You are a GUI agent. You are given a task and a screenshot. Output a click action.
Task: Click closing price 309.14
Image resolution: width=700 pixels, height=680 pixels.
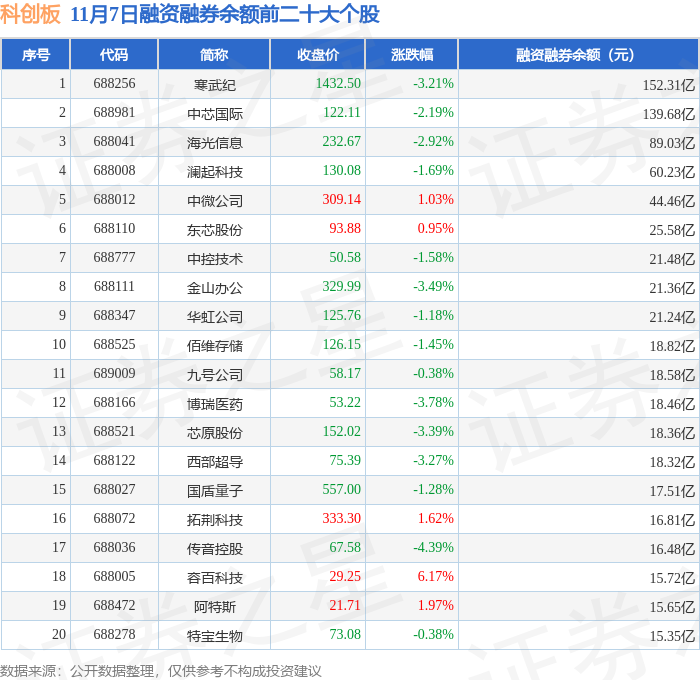[x=342, y=200]
